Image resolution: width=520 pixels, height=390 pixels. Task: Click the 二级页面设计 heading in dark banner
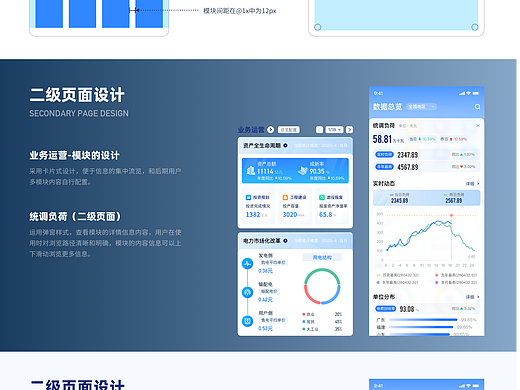(77, 95)
